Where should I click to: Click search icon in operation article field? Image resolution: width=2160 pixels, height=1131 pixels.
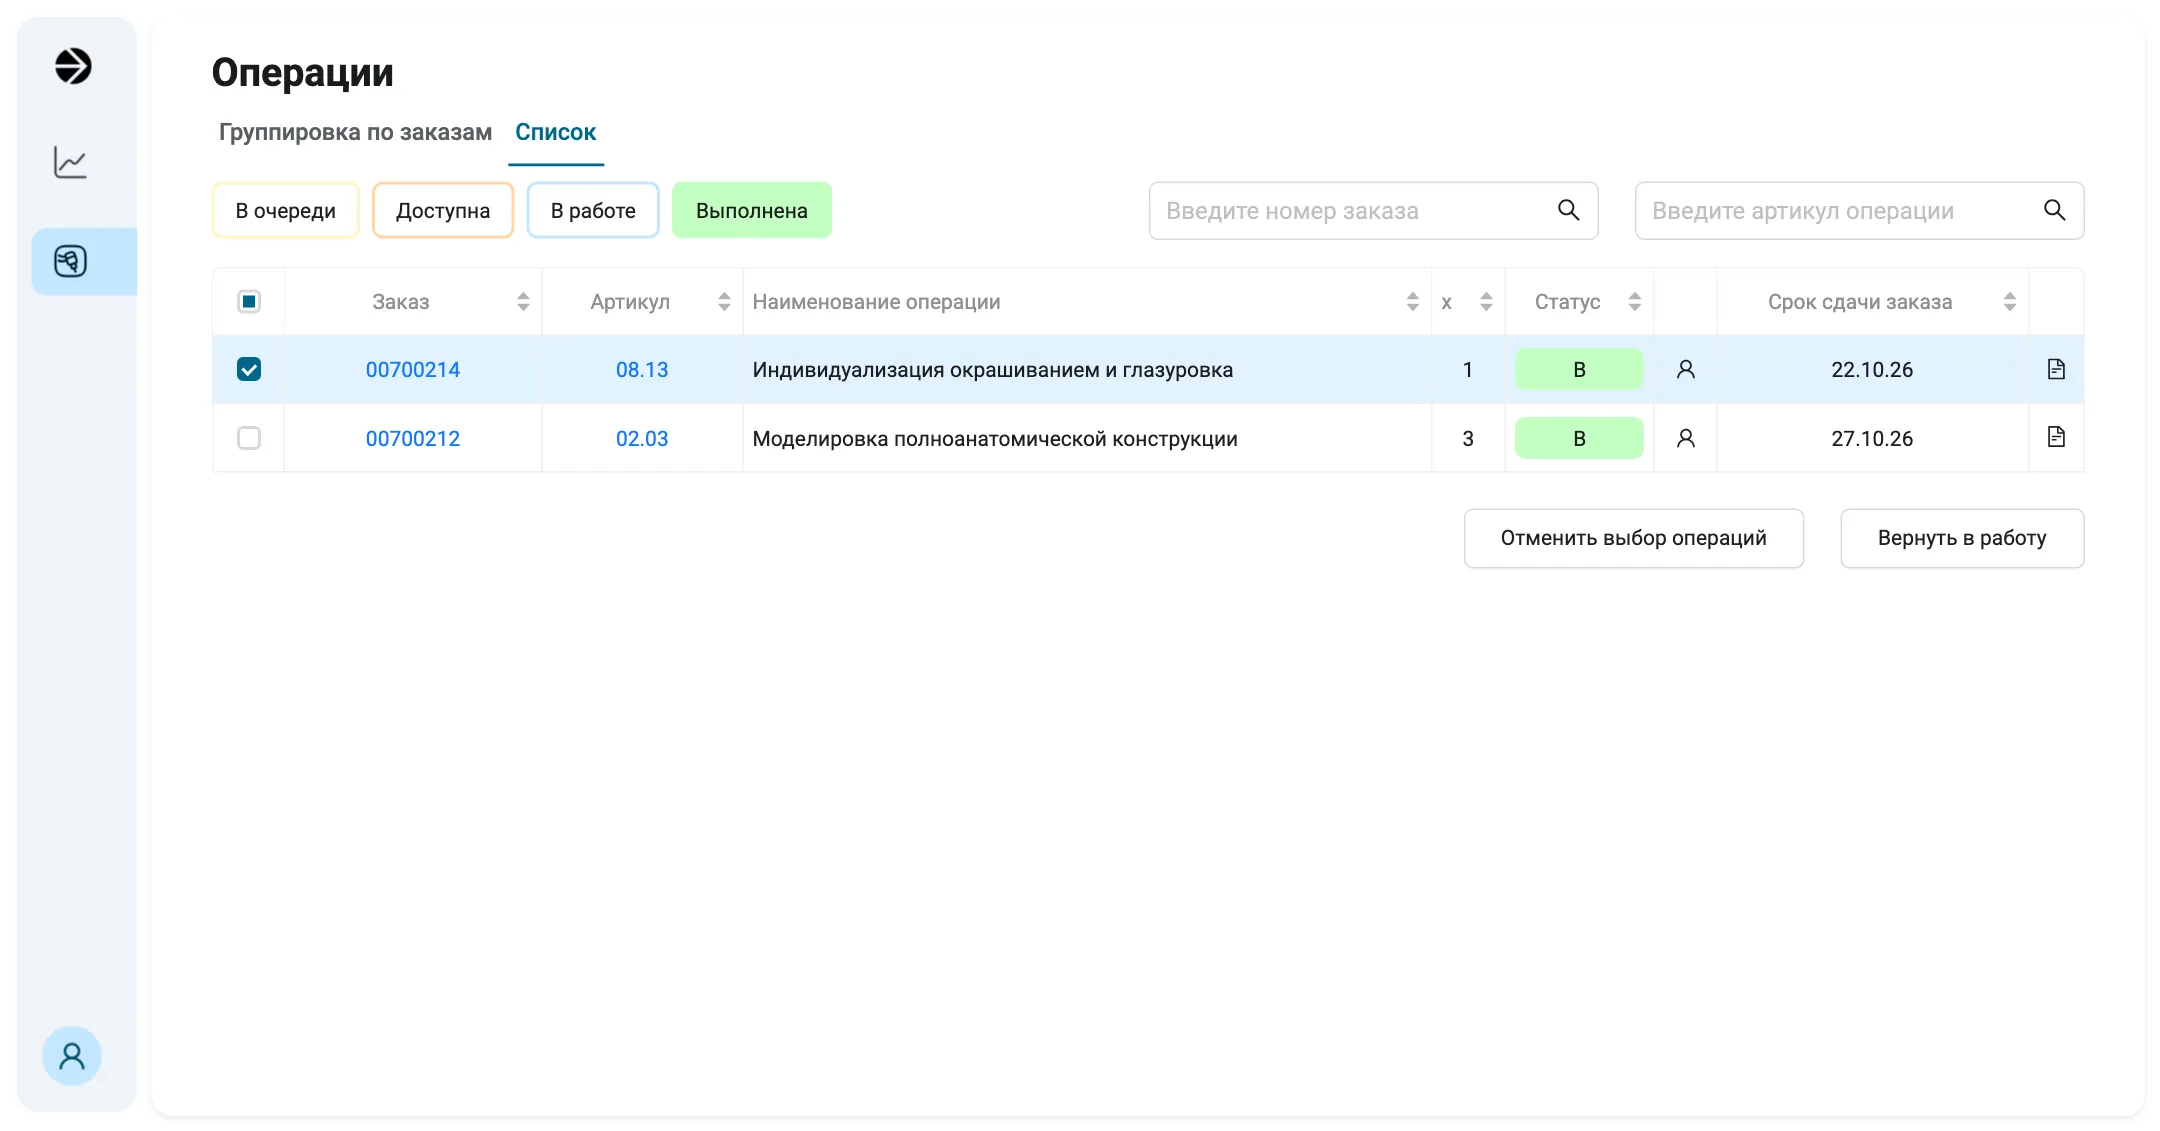[x=2054, y=210]
